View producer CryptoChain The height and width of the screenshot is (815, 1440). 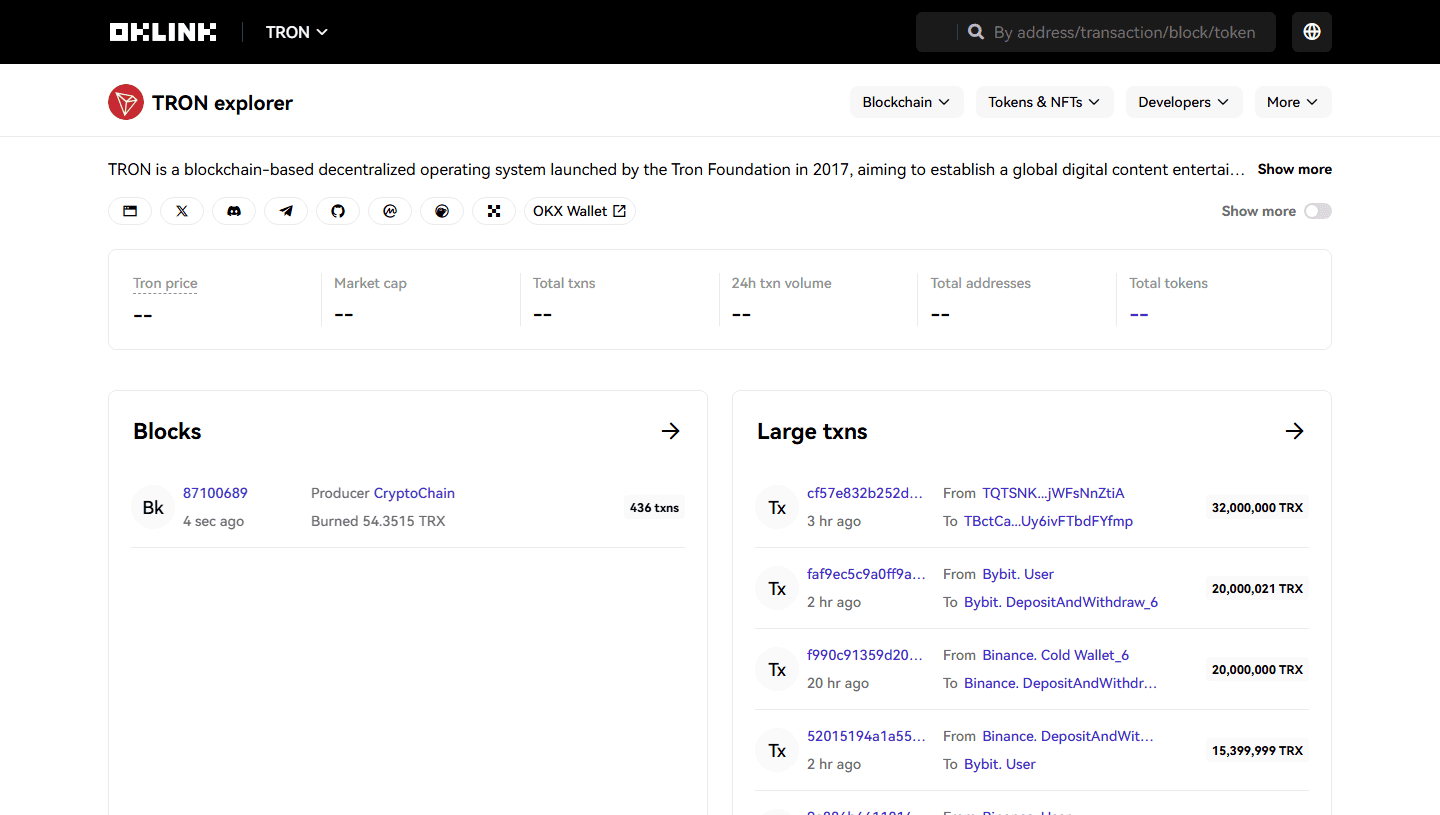click(x=414, y=493)
